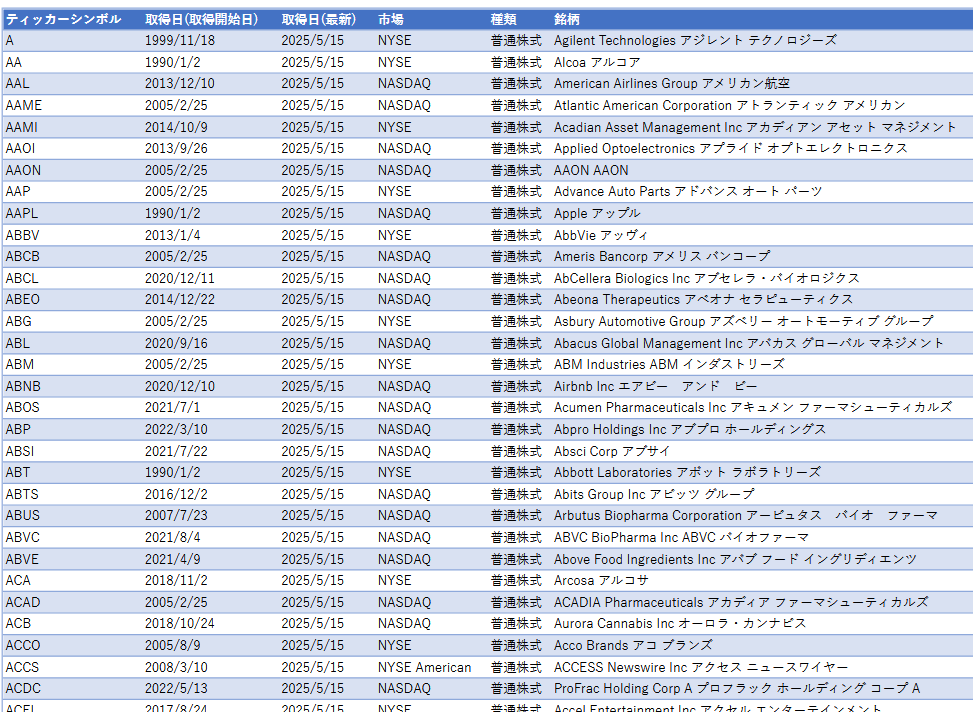973x712 pixels.
Task: Click the 2020/9/16 date cell
Action: 176,343
